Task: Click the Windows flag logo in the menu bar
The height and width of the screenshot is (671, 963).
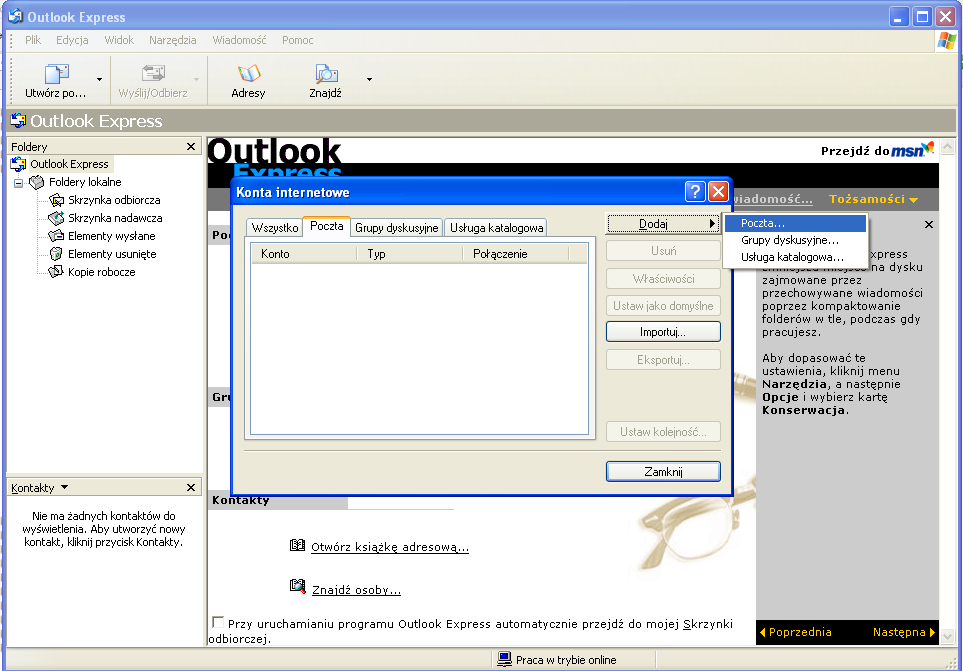Action: click(946, 41)
